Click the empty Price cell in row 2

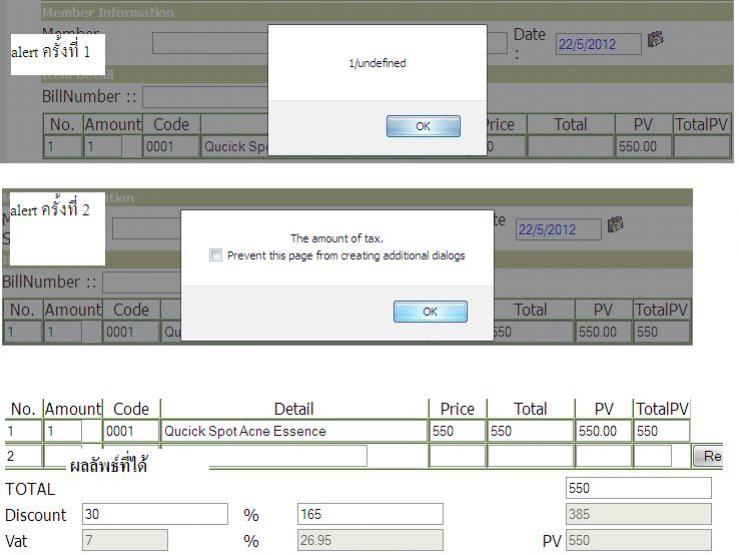pos(457,456)
